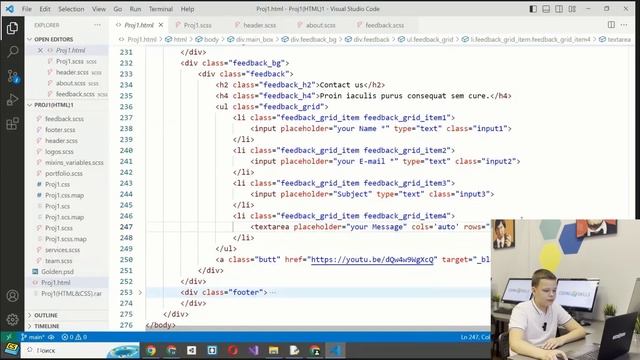Image resolution: width=640 pixels, height=360 pixels.
Task: Open logos.scss in the file tree
Action: (59, 151)
